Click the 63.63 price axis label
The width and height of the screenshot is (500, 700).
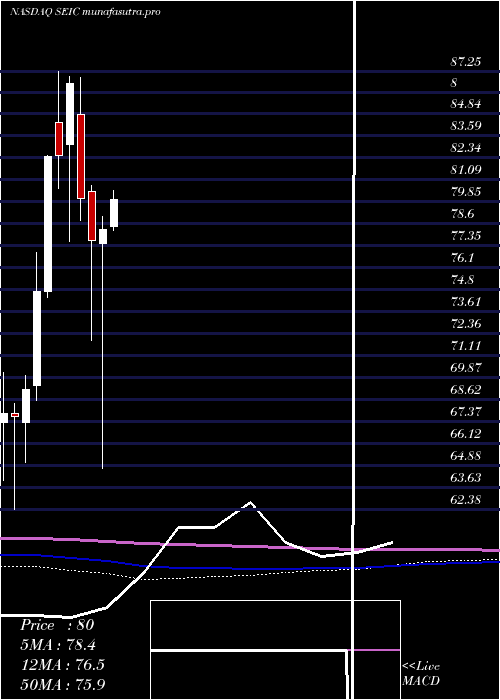466,478
